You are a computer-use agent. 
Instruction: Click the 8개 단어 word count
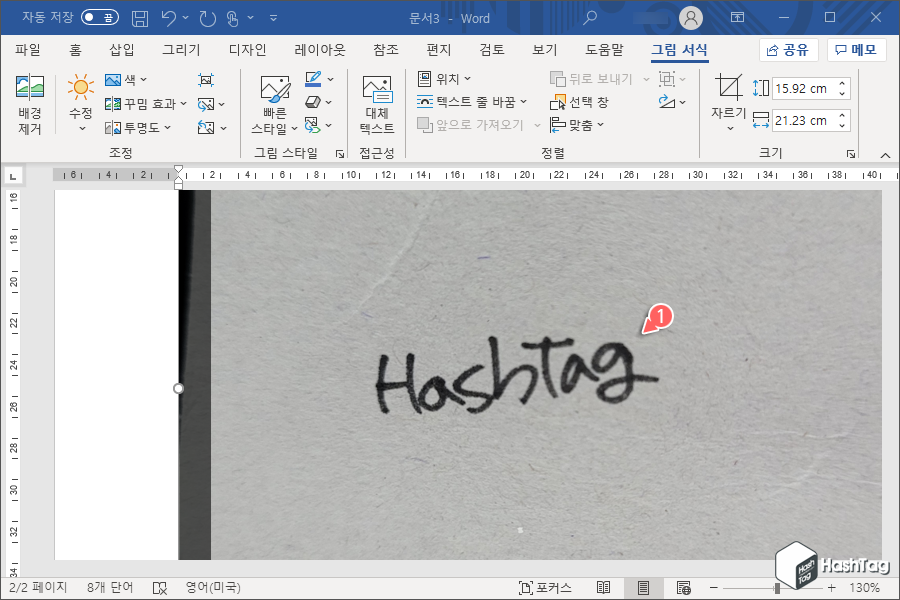pyautogui.click(x=110, y=587)
